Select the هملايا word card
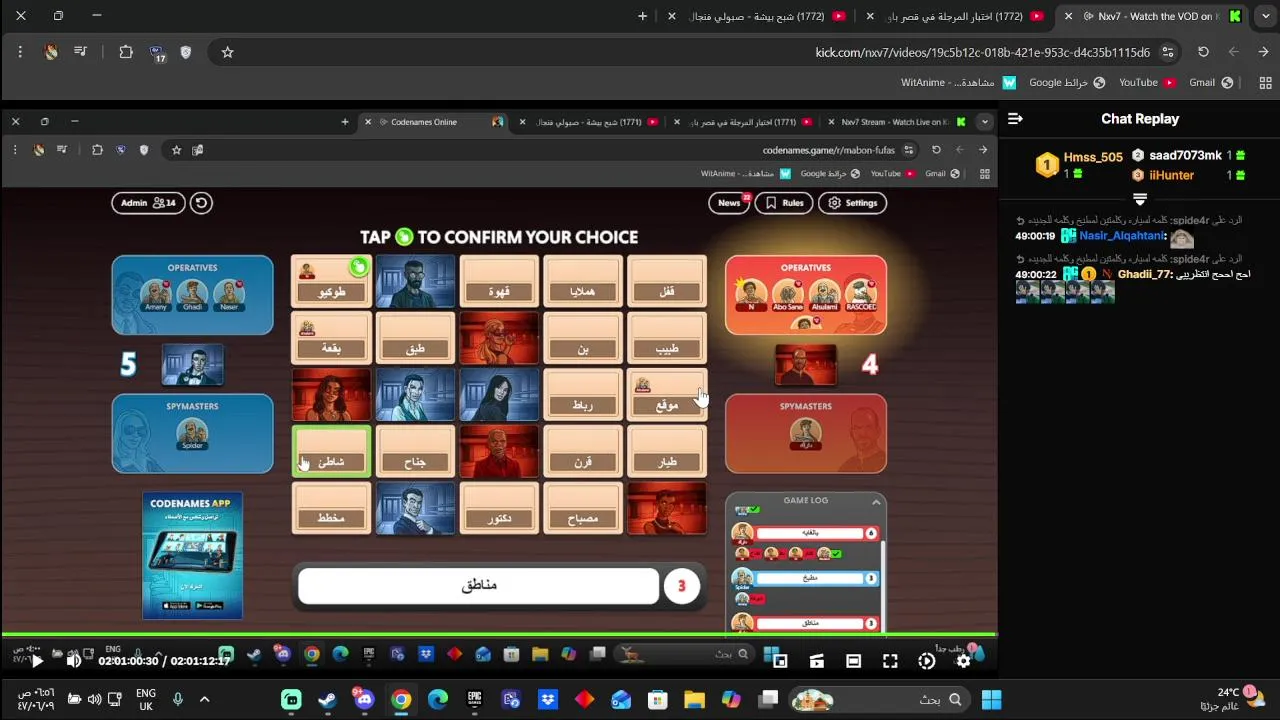 coord(583,281)
